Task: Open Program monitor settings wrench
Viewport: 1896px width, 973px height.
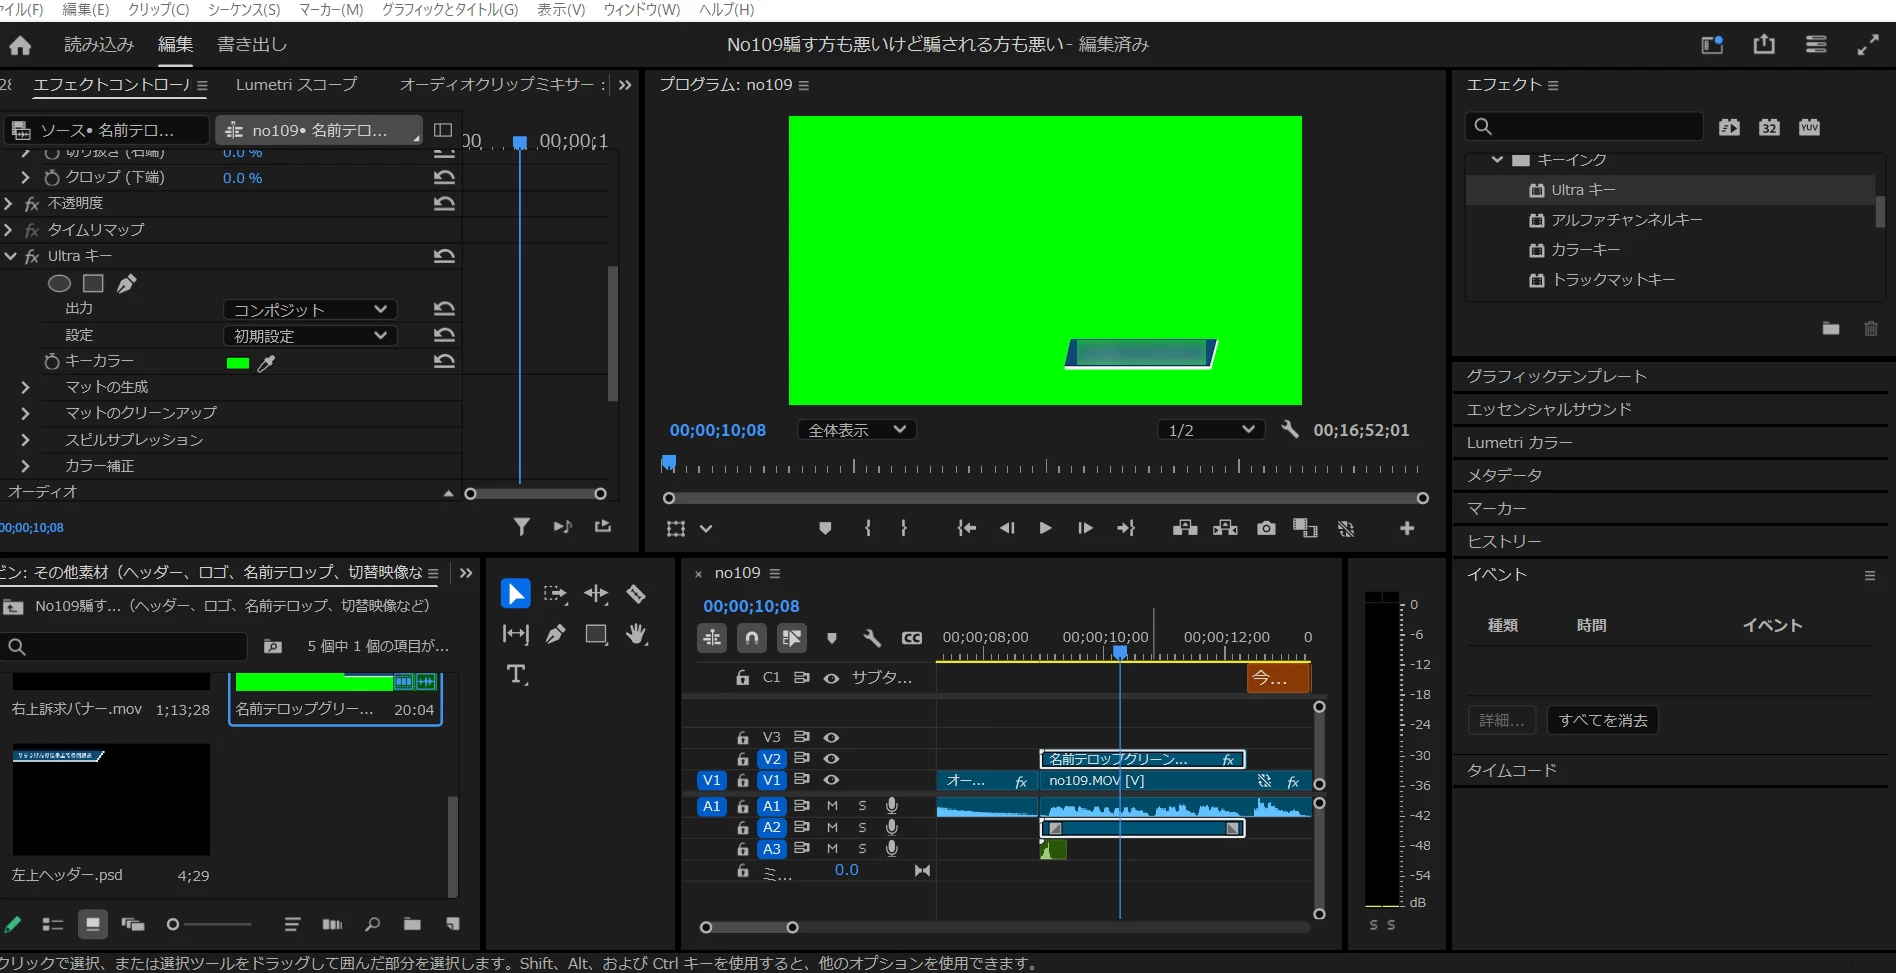Action: pyautogui.click(x=1290, y=429)
